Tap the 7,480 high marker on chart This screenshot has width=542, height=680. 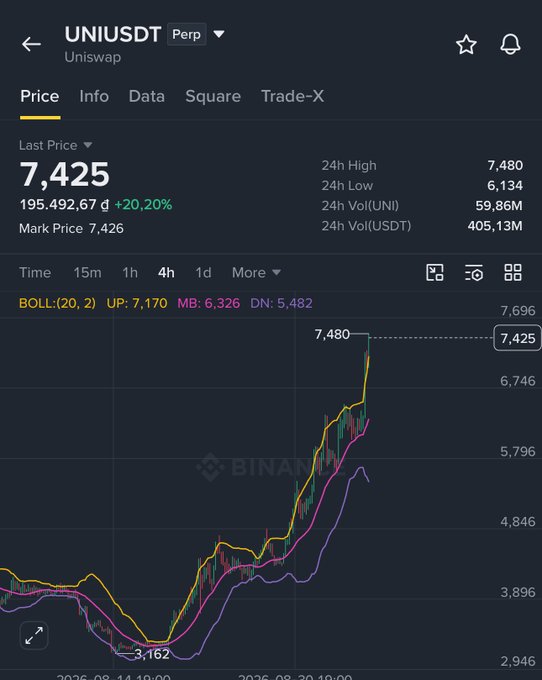pos(332,334)
